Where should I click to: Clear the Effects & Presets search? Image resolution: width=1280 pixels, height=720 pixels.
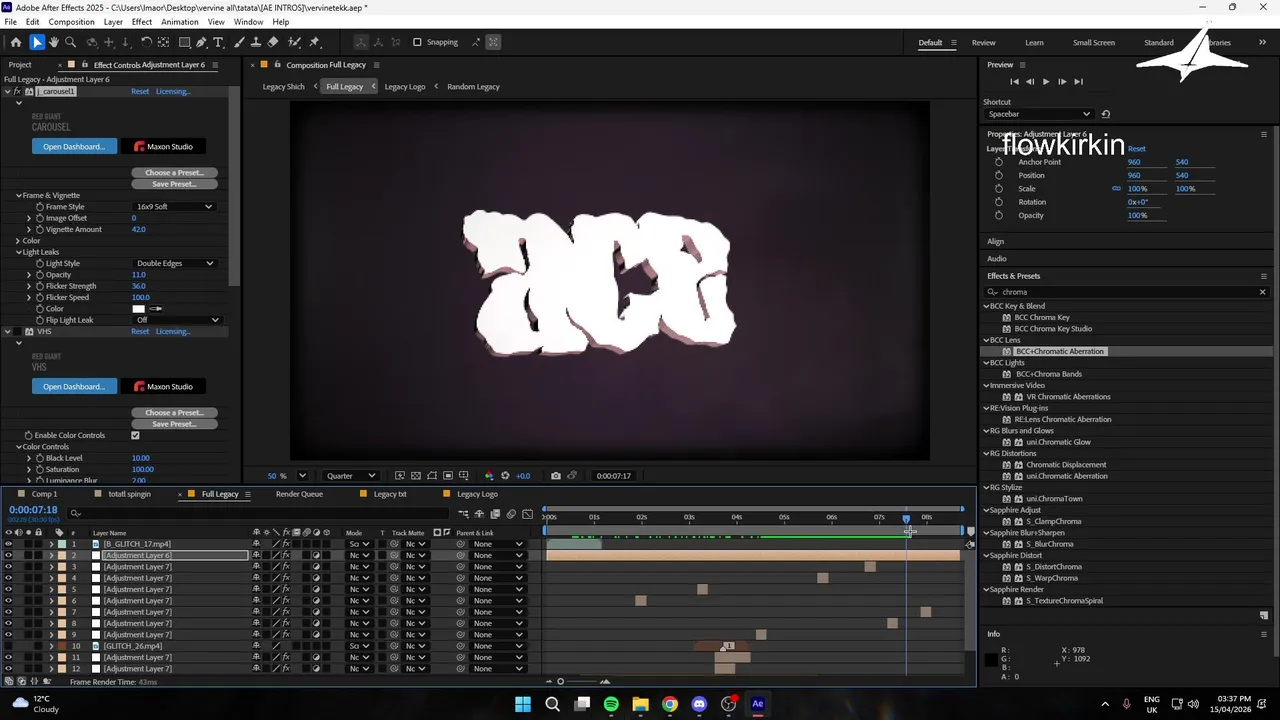click(x=1262, y=292)
